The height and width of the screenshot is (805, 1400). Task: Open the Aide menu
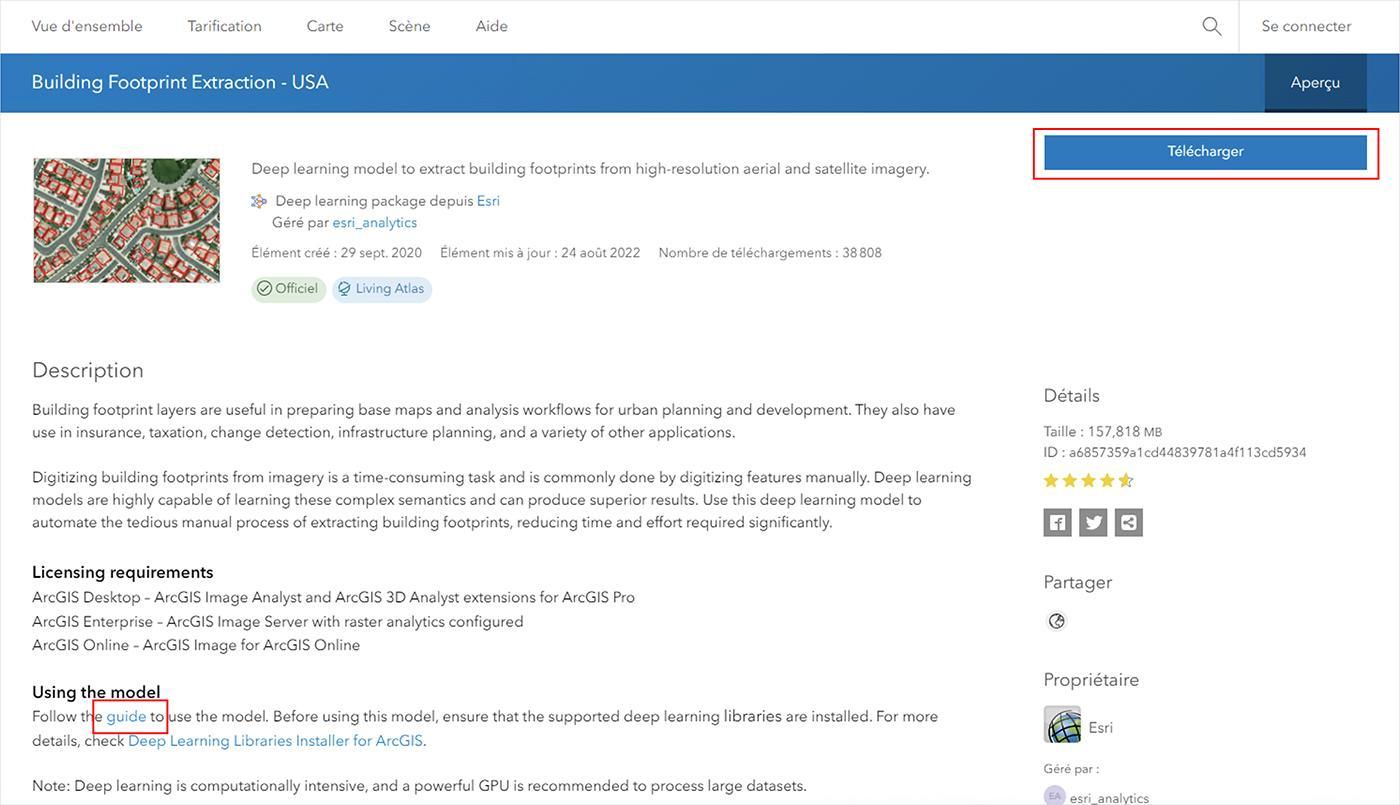tap(491, 26)
